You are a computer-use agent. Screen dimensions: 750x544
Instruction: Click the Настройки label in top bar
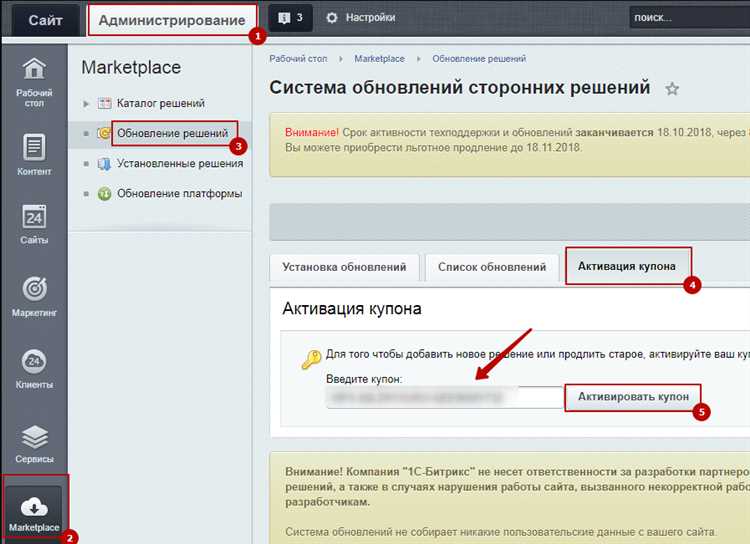[370, 18]
